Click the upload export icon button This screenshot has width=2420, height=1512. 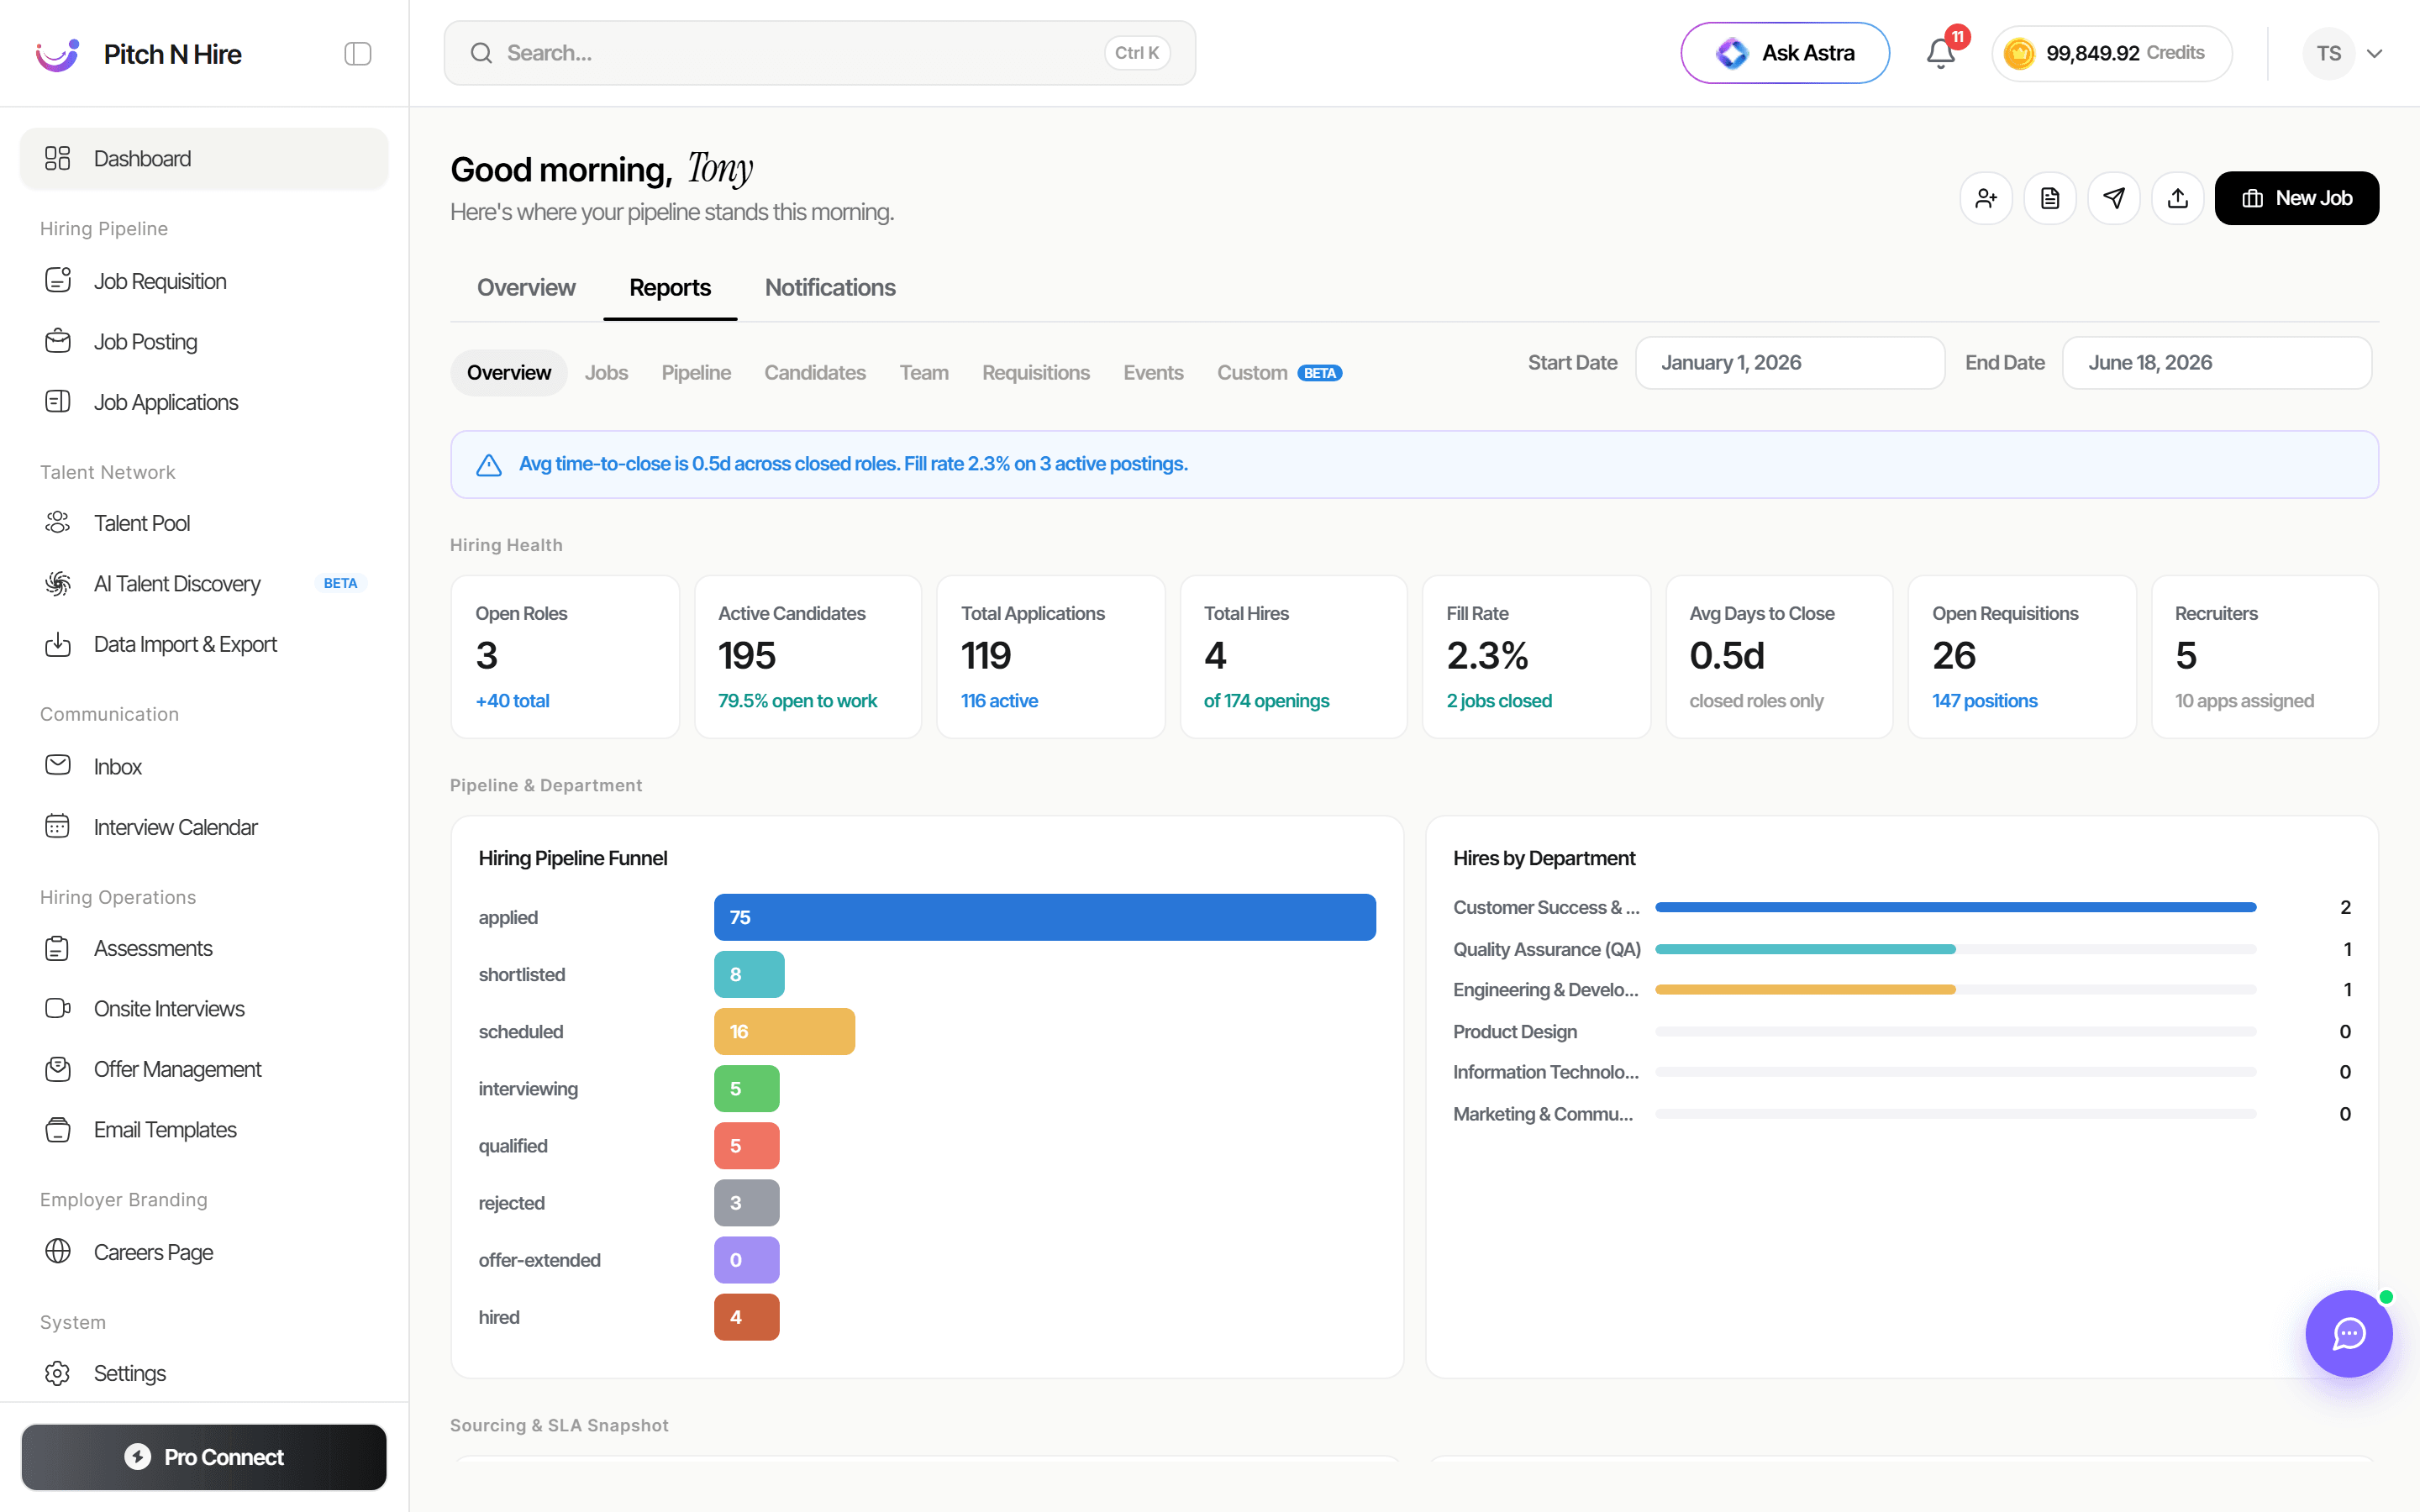coord(2178,198)
